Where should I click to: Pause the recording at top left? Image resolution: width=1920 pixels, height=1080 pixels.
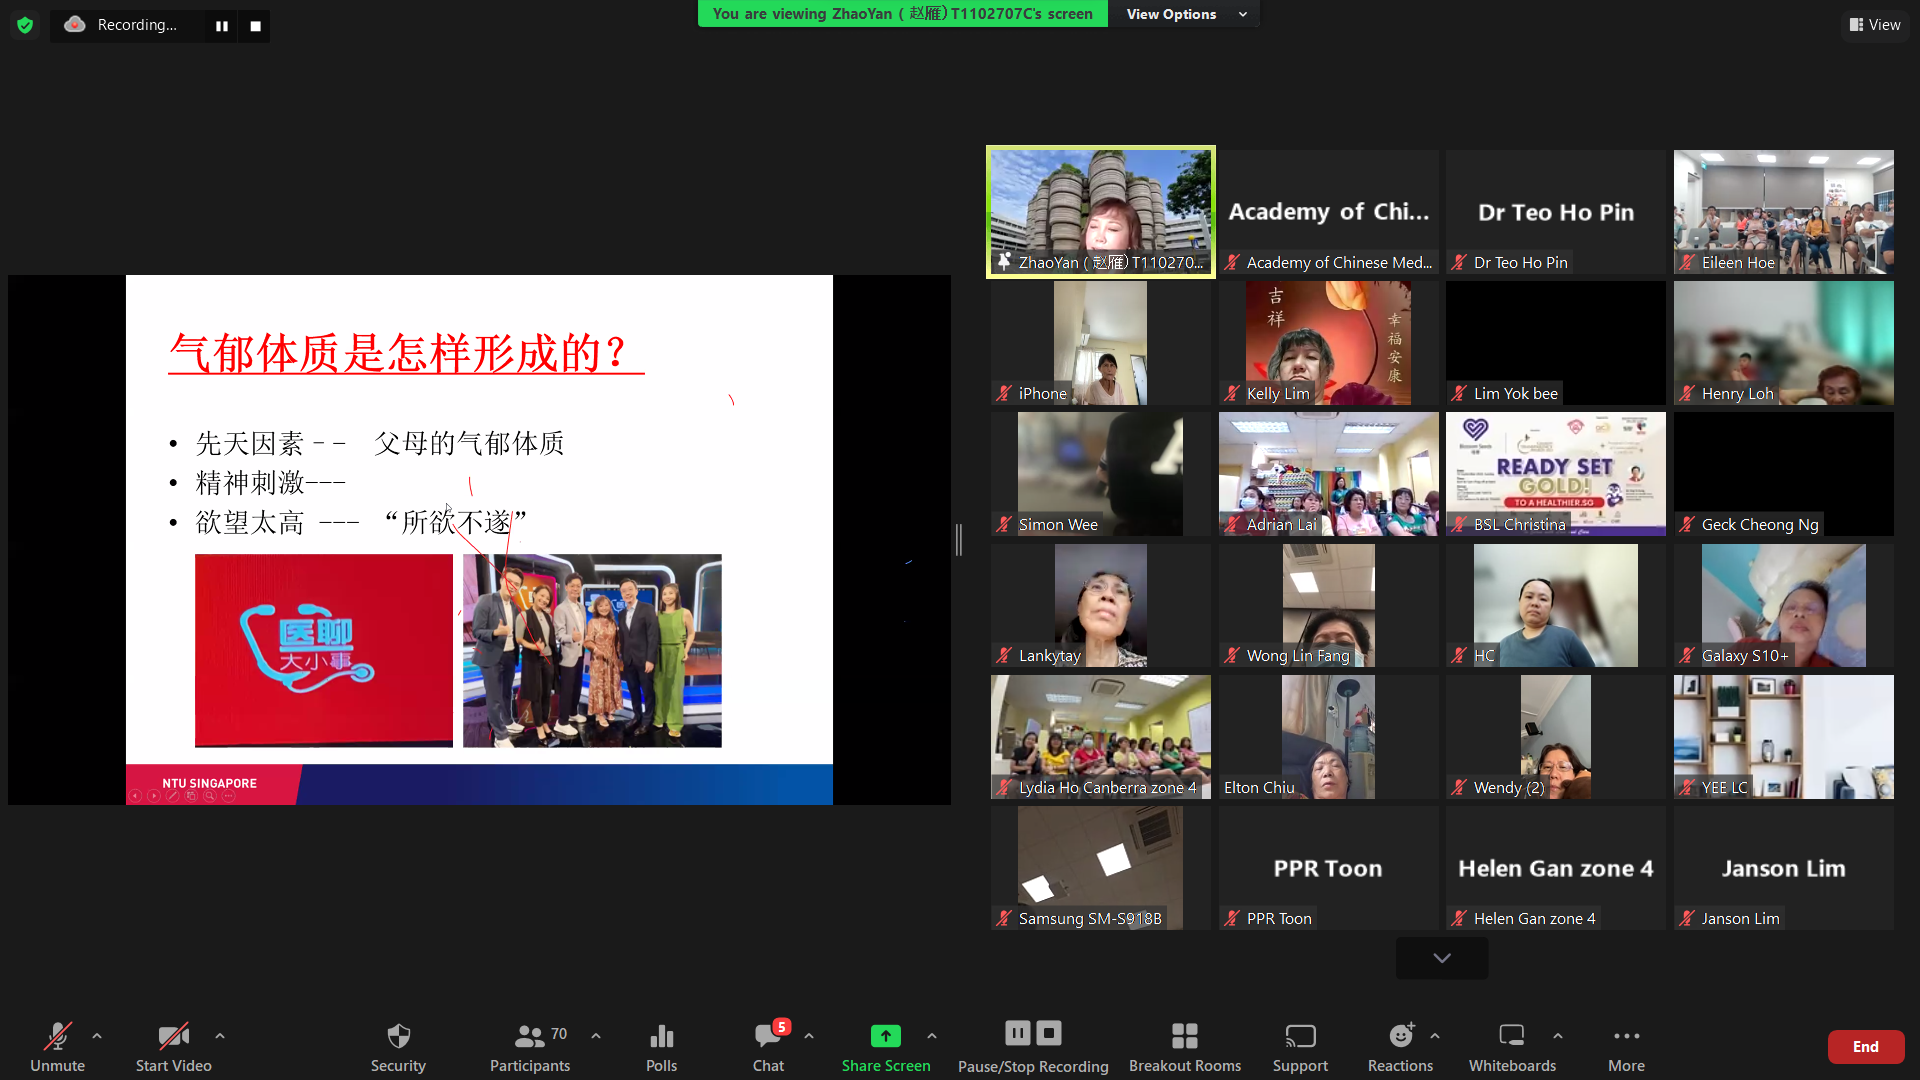coord(222,26)
